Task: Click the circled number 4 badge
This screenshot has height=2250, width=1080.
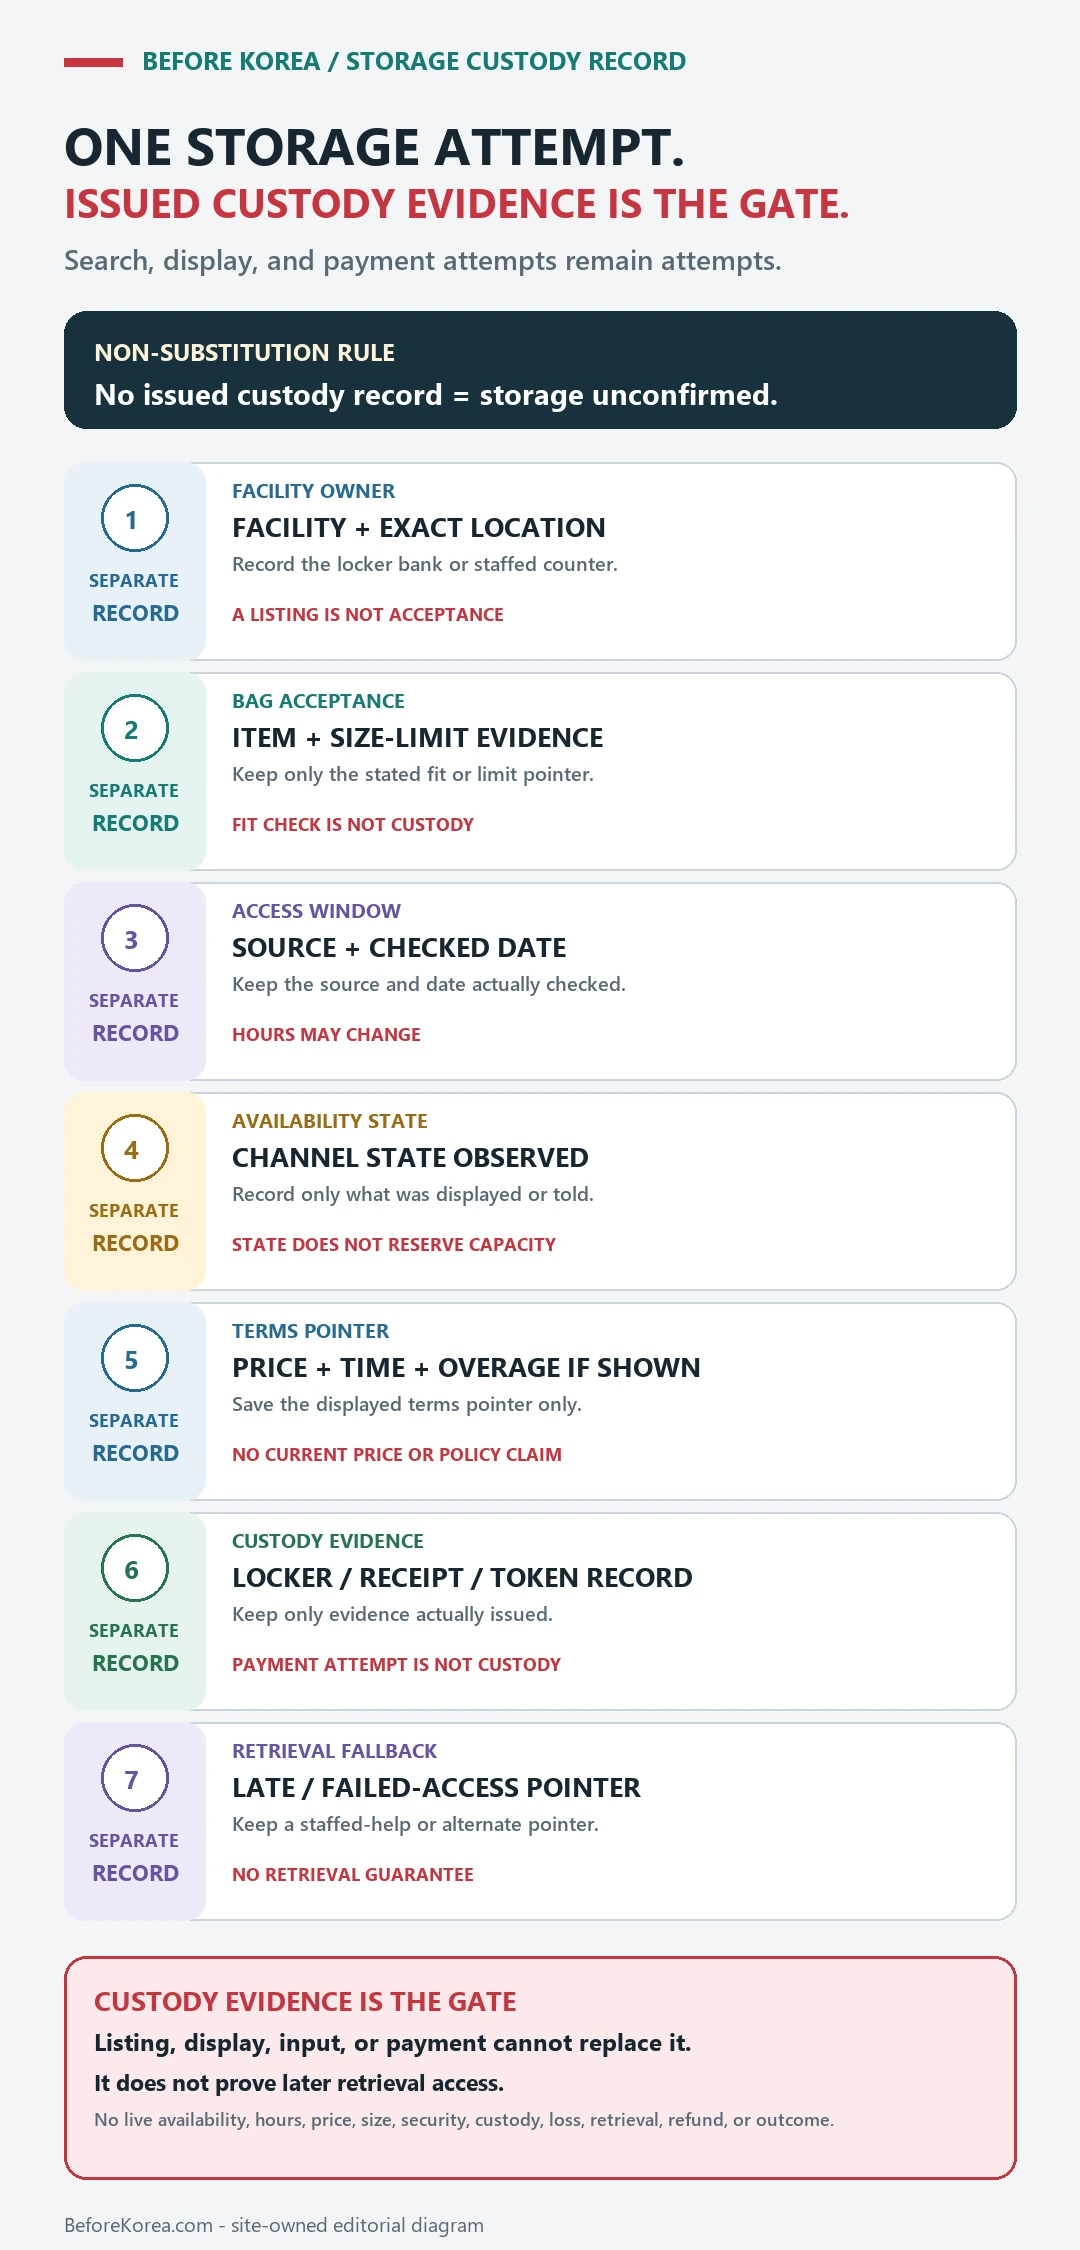Action: point(134,1148)
